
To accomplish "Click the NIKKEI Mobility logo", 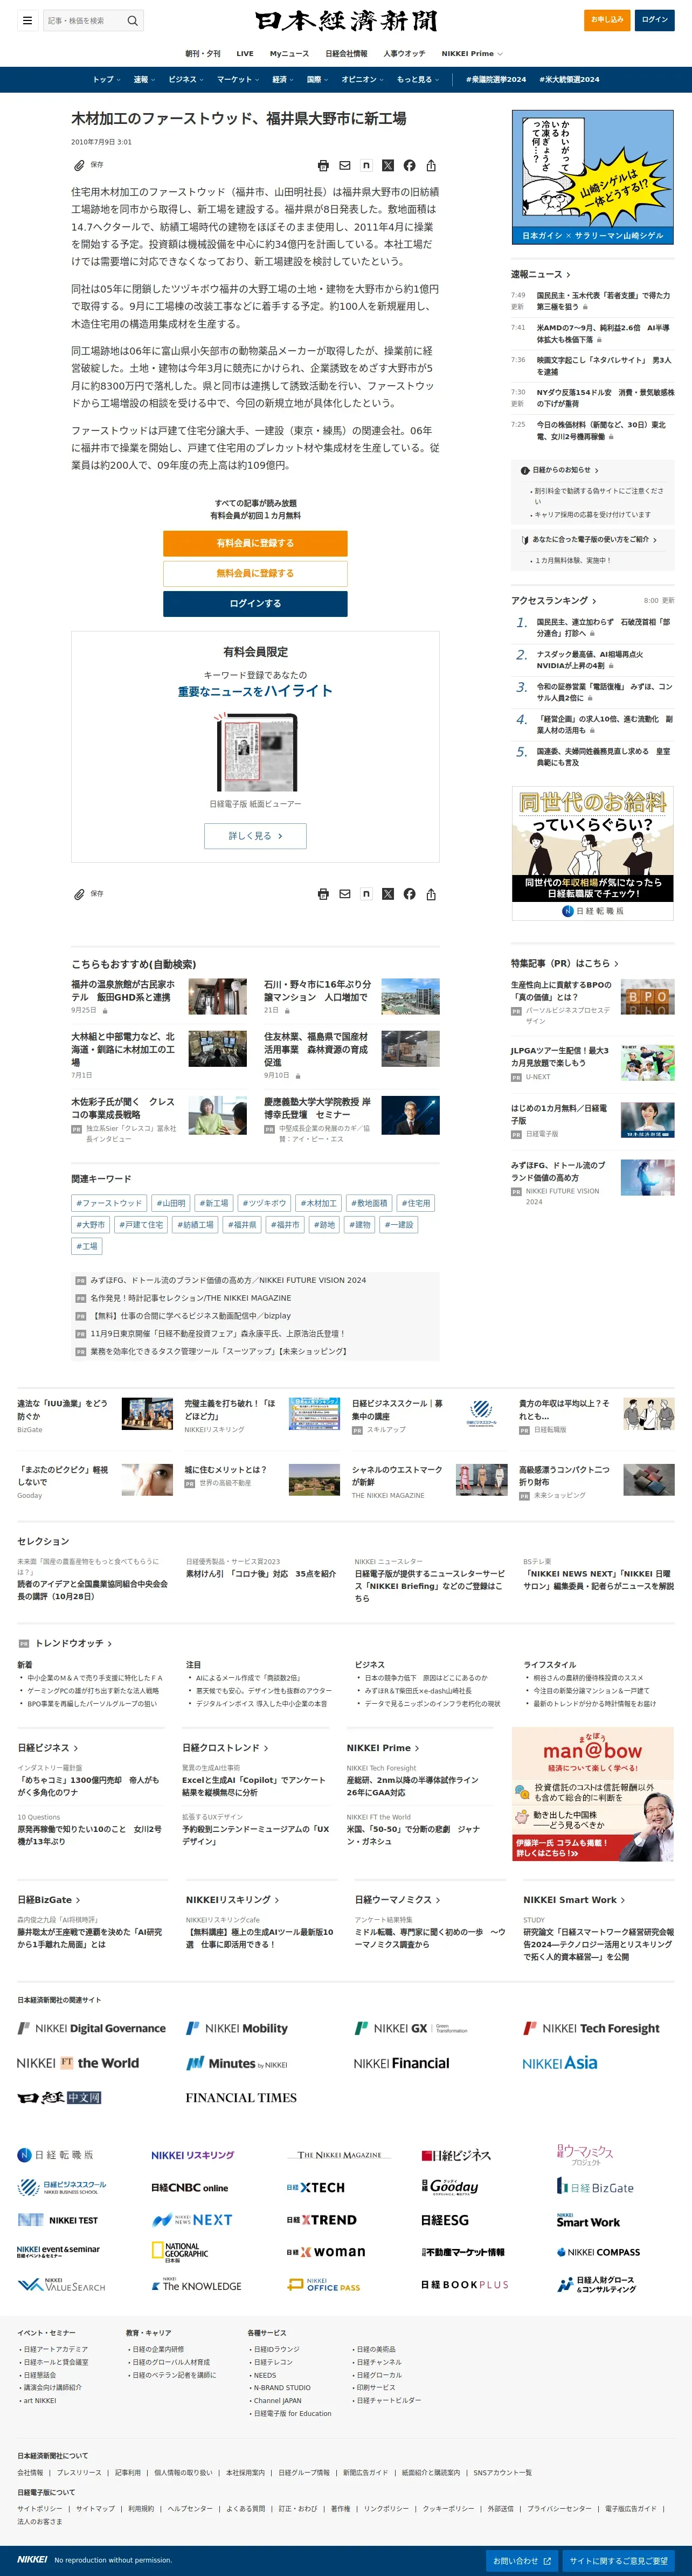I will pyautogui.click(x=237, y=2028).
